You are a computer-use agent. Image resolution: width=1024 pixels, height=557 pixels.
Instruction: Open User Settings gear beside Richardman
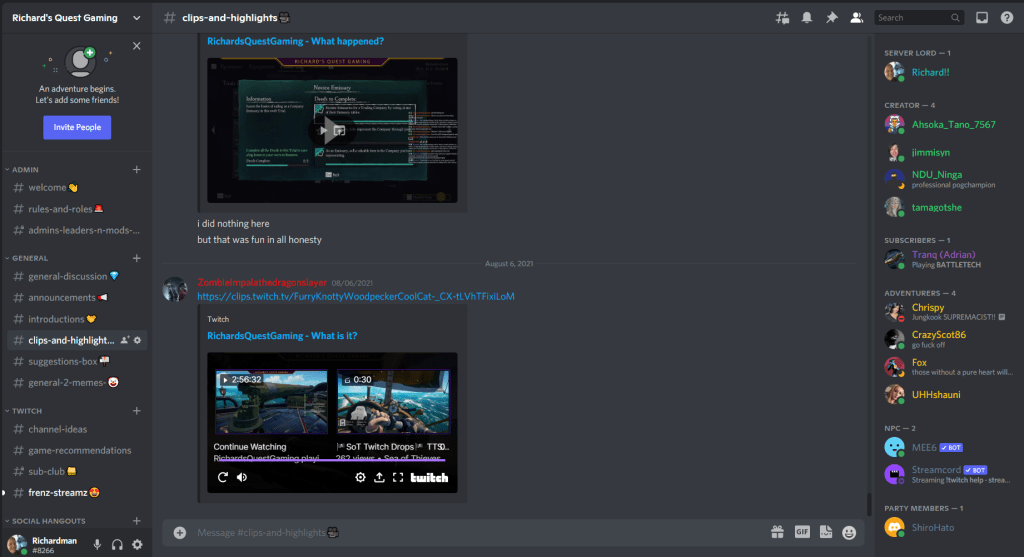(137, 544)
